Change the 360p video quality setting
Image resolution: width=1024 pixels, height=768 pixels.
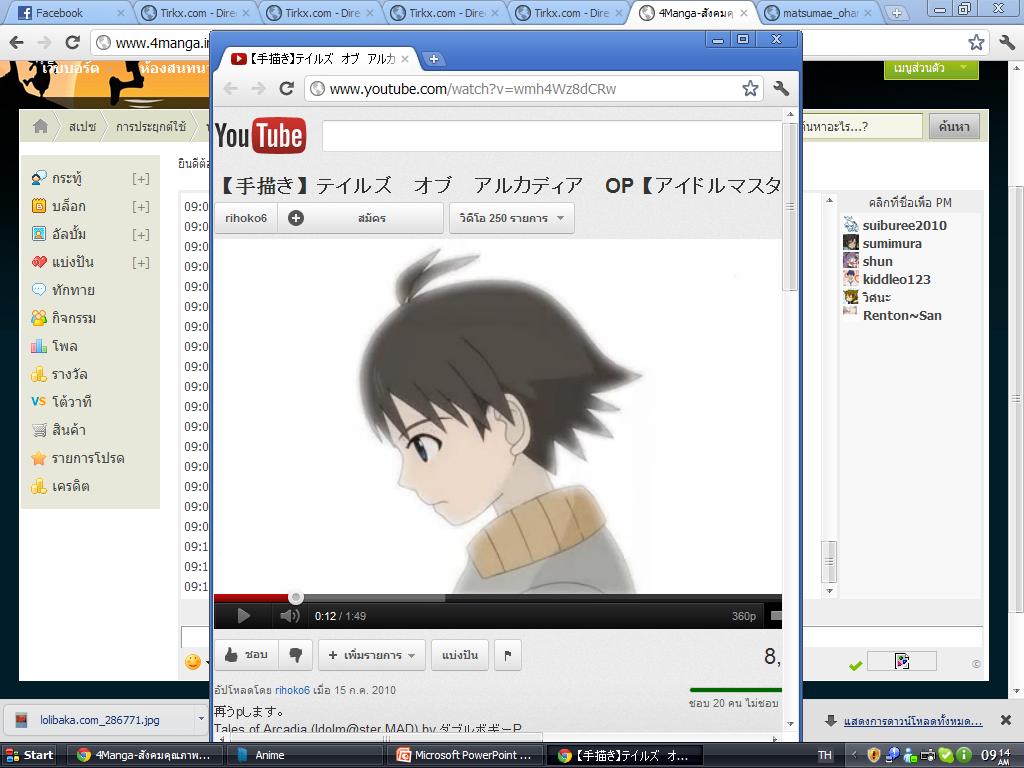coord(743,616)
